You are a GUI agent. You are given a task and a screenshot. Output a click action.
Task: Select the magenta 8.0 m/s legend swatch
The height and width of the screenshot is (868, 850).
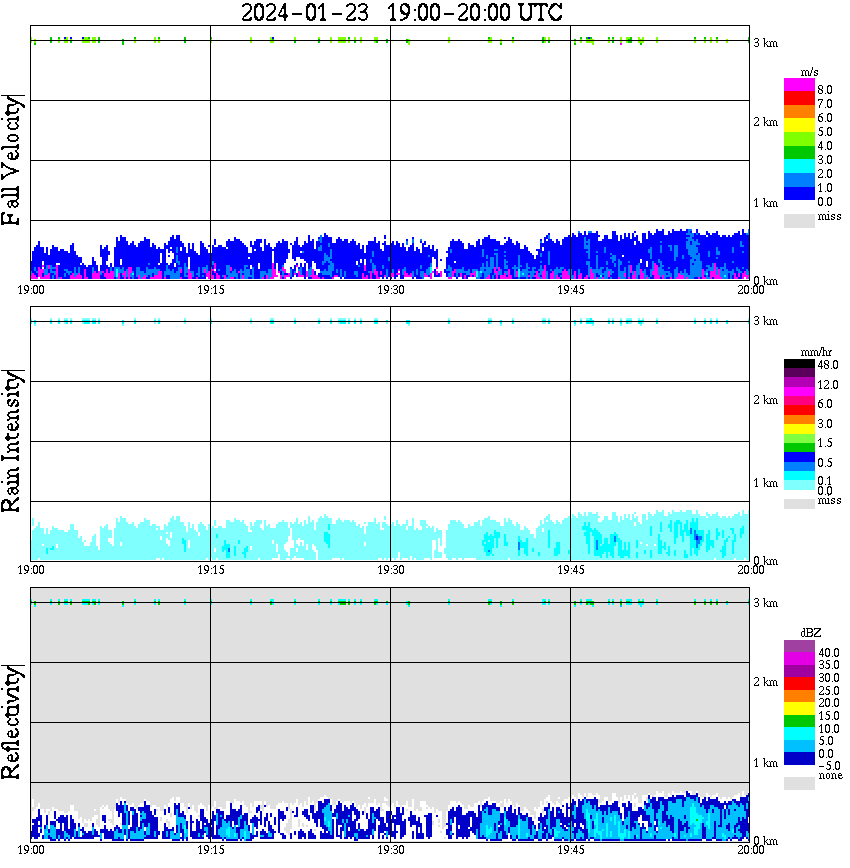[799, 85]
